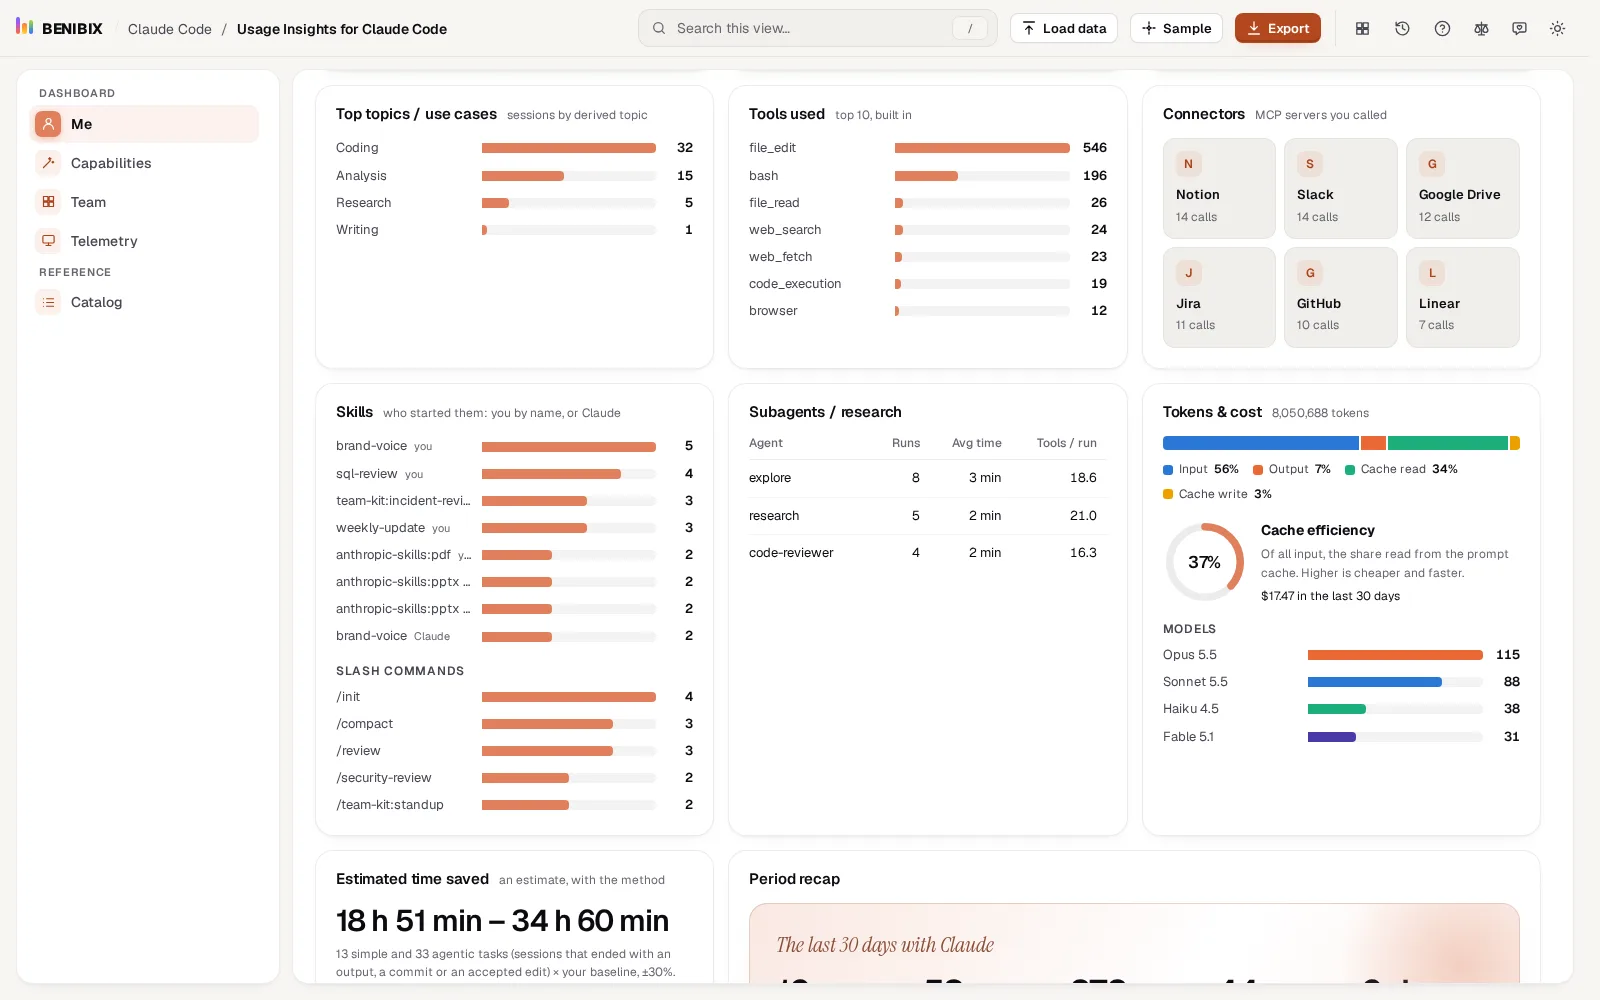Image resolution: width=1600 pixels, height=1000 pixels.
Task: Open the feedback chat-heart icon
Action: pyautogui.click(x=1519, y=28)
